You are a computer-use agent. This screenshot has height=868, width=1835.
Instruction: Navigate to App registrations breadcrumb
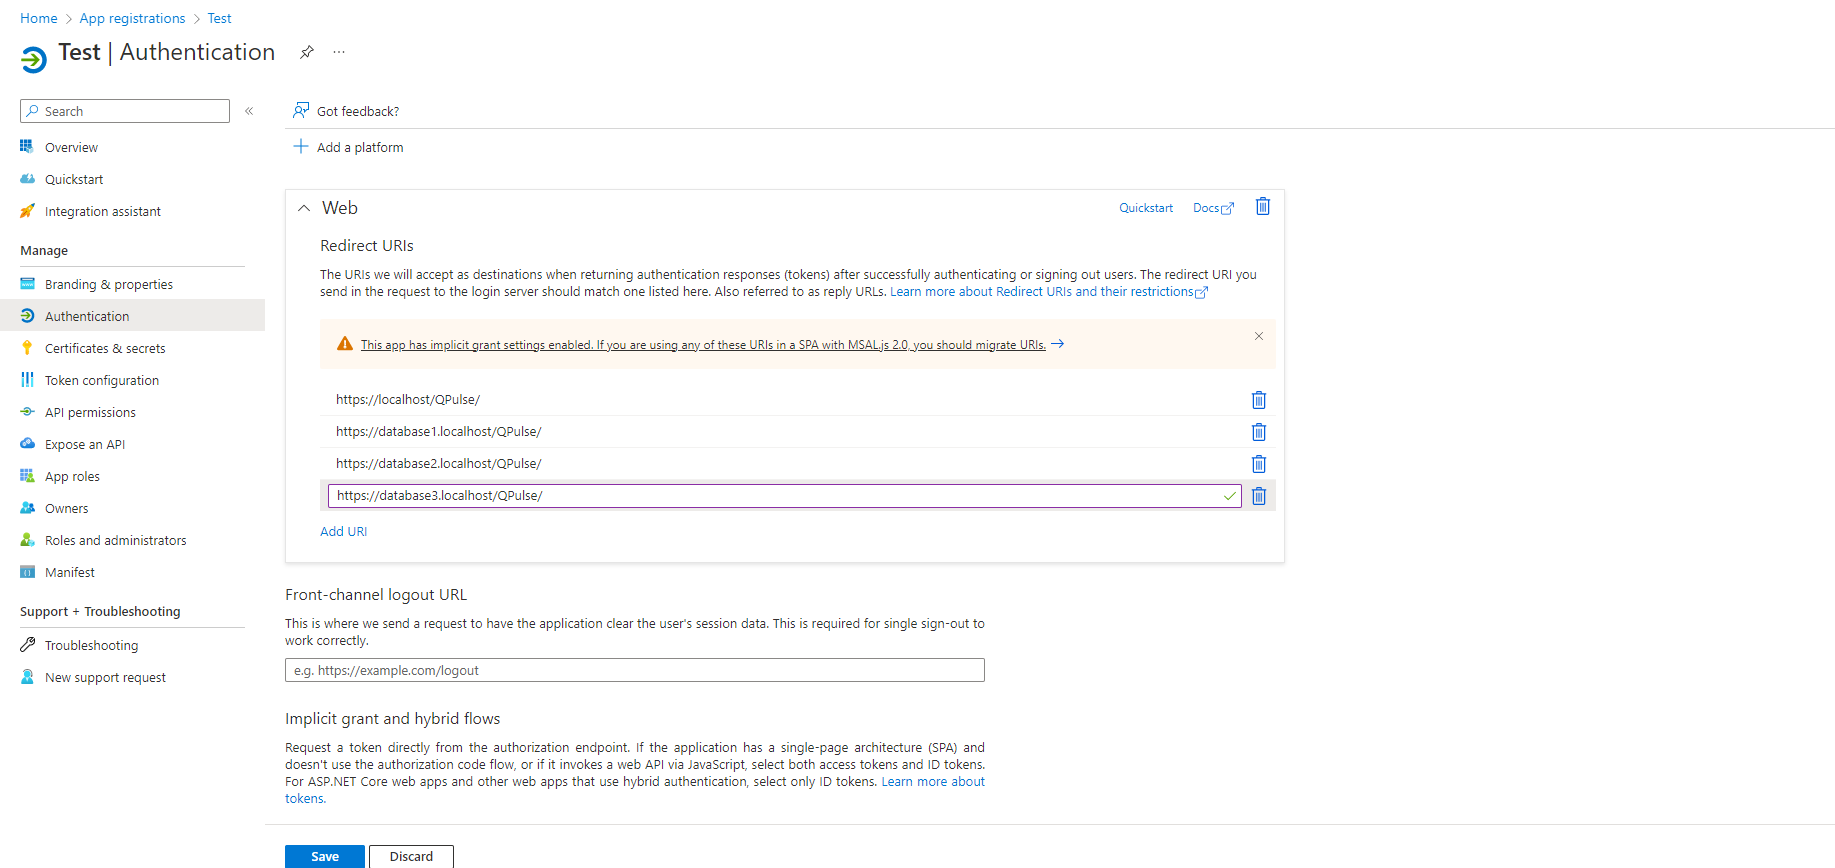pos(132,18)
